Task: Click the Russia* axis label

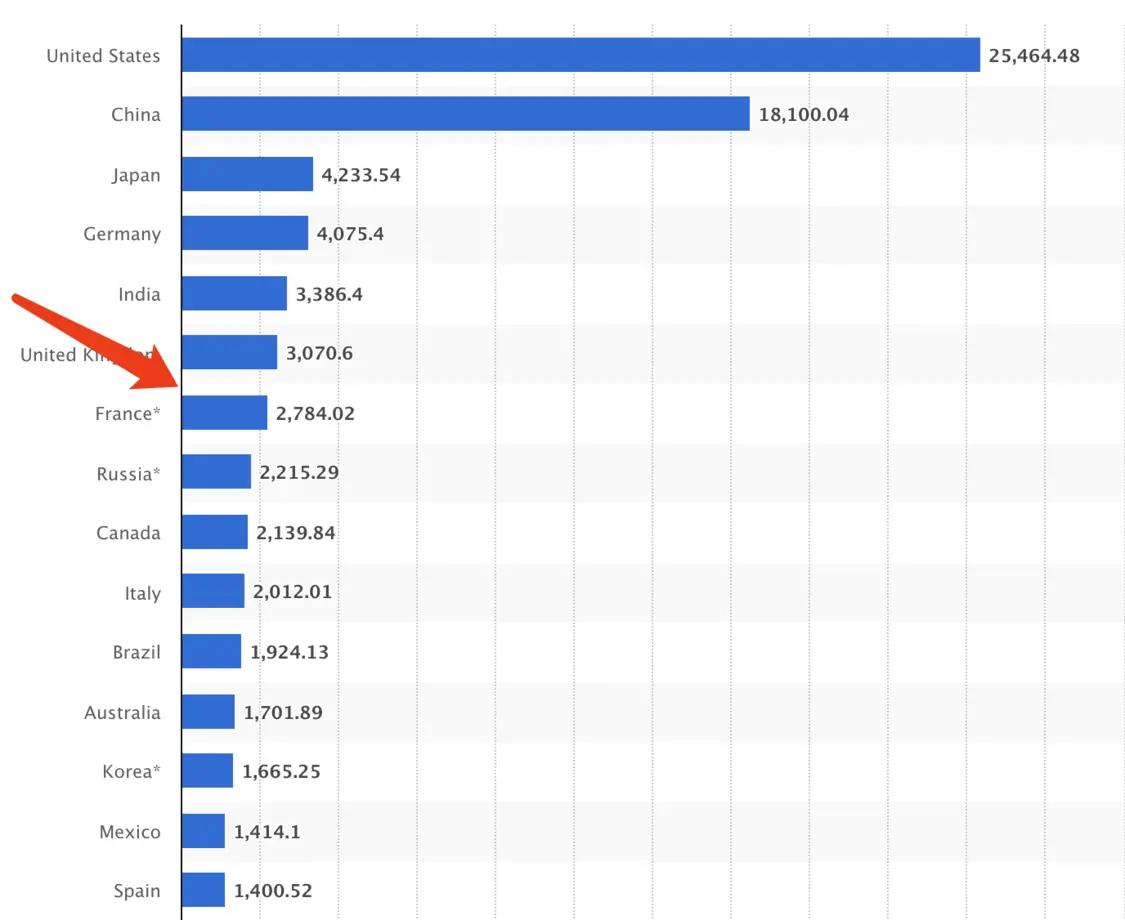Action: [128, 474]
